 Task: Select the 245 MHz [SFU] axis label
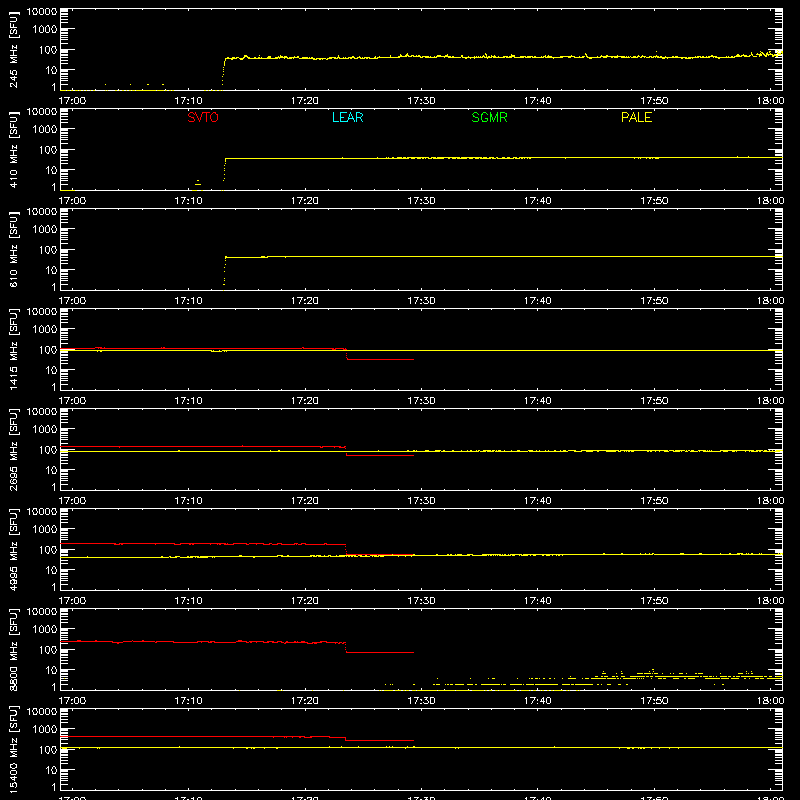click(x=13, y=49)
